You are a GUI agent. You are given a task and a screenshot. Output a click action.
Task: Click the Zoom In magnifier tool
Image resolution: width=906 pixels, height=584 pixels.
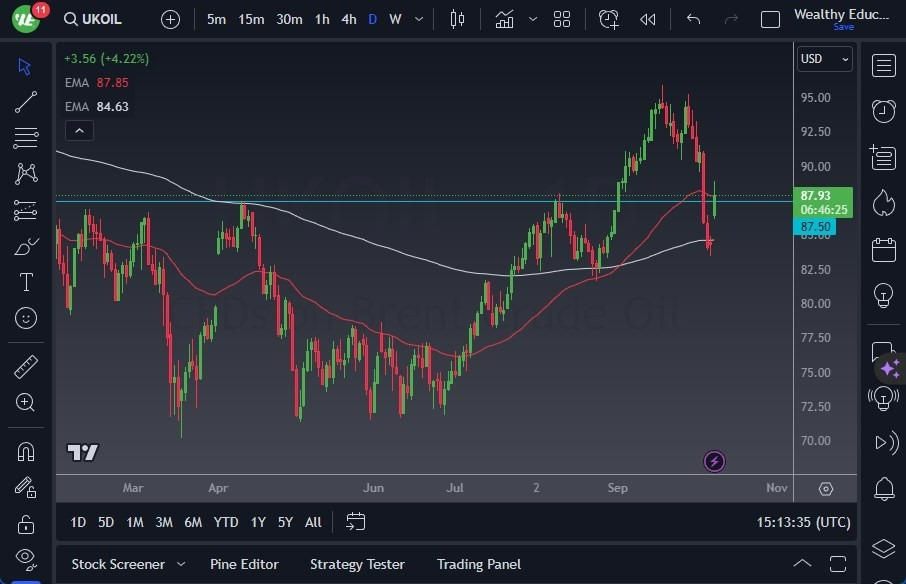click(x=26, y=402)
